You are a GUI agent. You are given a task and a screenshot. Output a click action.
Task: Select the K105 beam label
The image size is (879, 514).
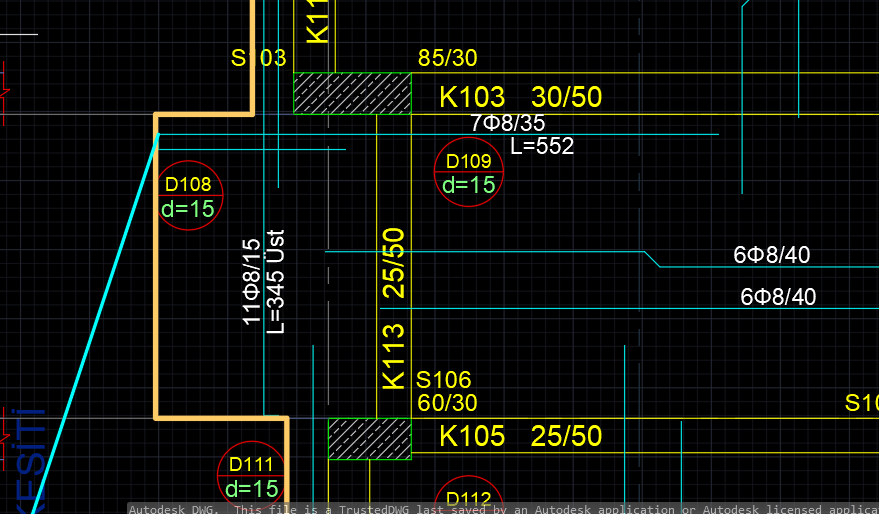(x=472, y=436)
